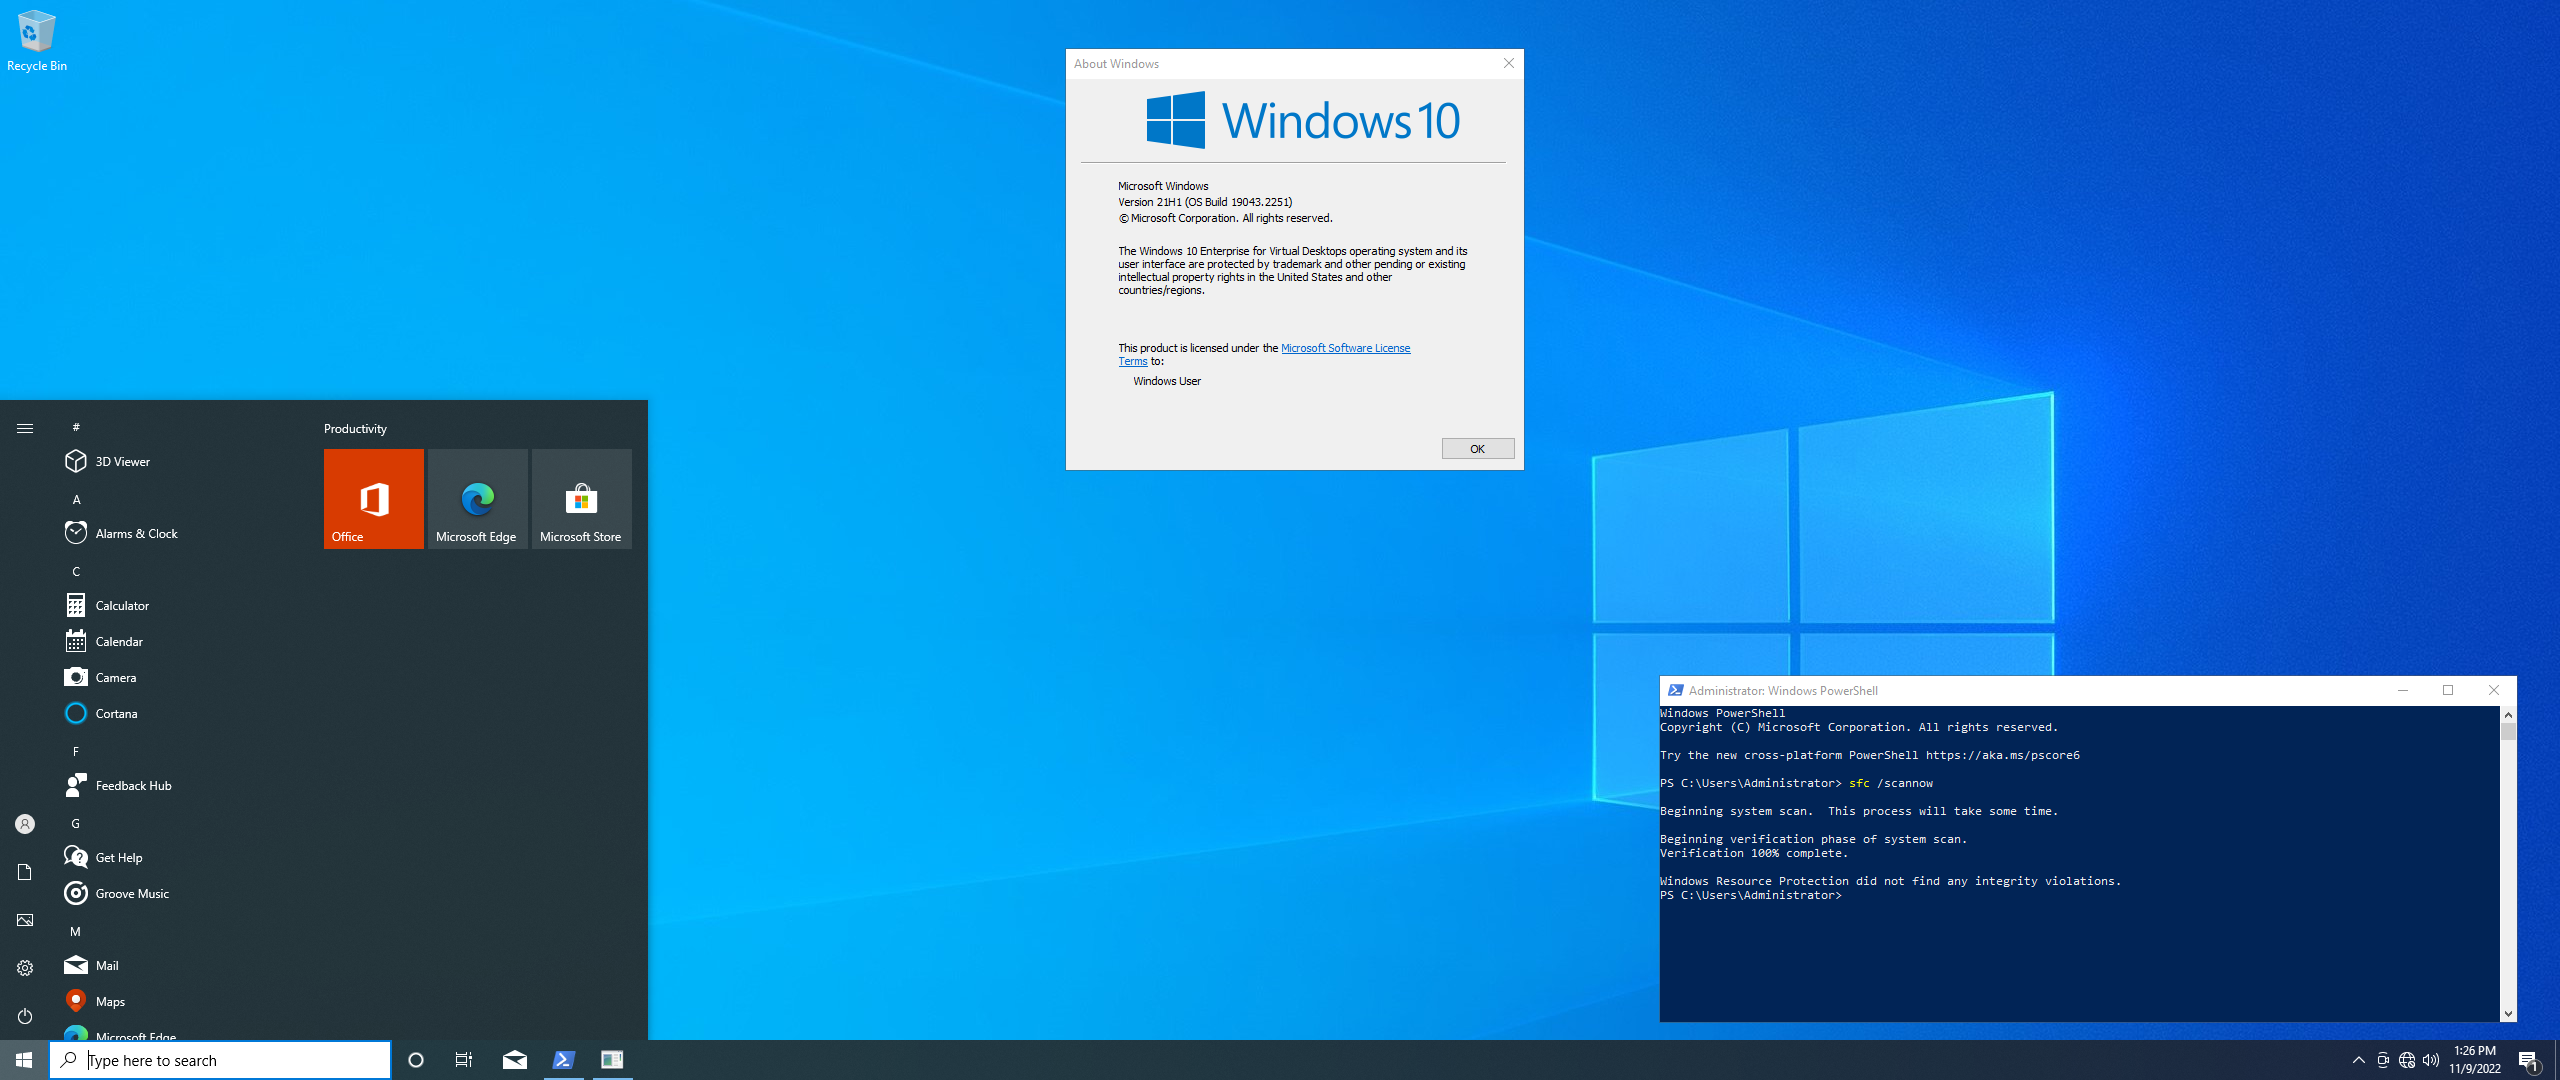
Task: Open Mail icon on taskbar
Action: coord(515,1060)
